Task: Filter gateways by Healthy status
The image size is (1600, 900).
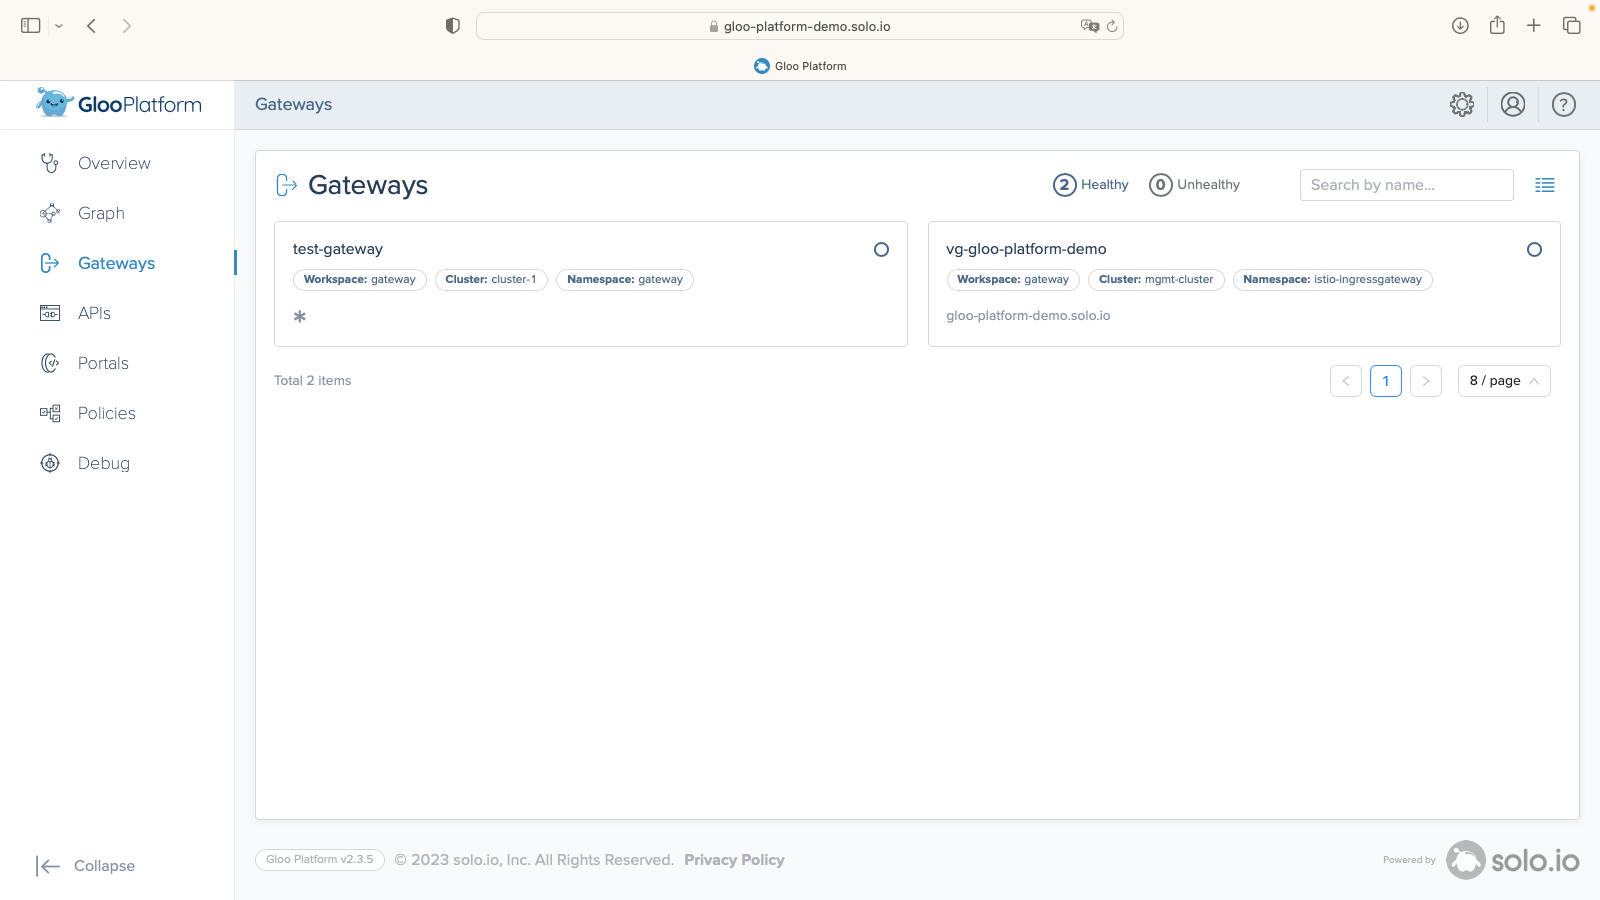Action: pyautogui.click(x=1090, y=185)
